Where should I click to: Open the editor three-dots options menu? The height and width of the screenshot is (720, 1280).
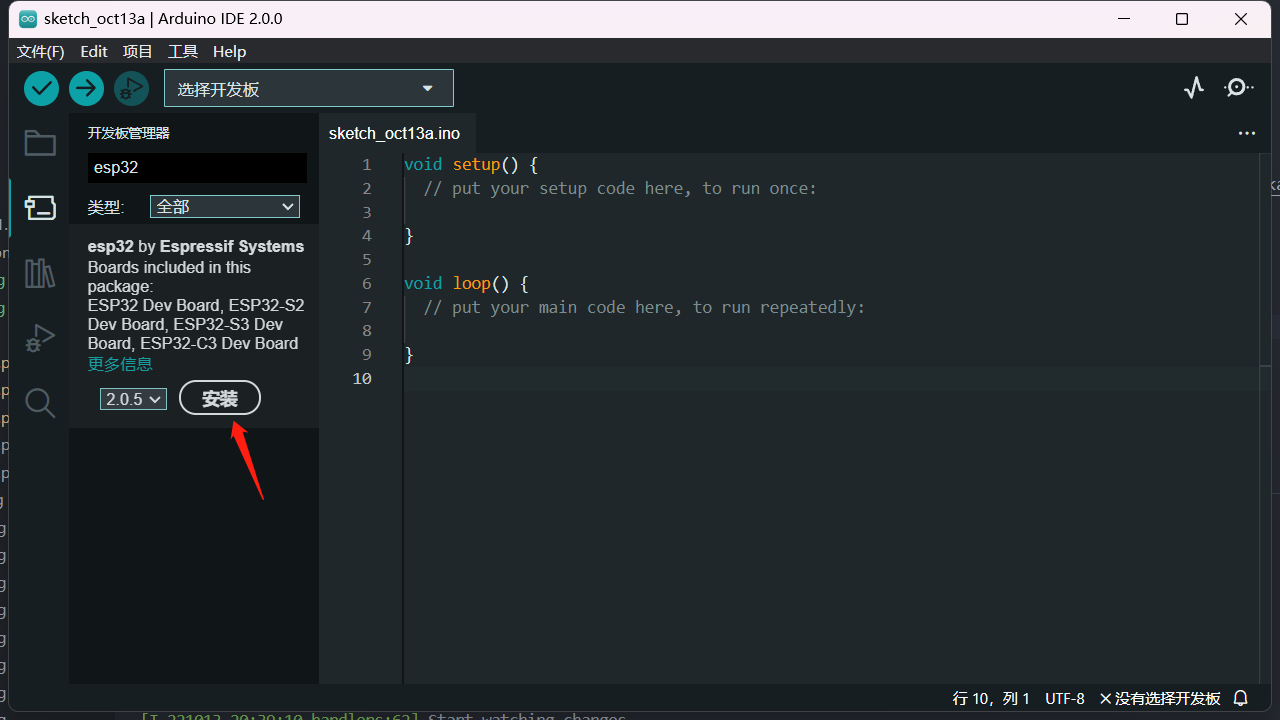pyautogui.click(x=1247, y=133)
